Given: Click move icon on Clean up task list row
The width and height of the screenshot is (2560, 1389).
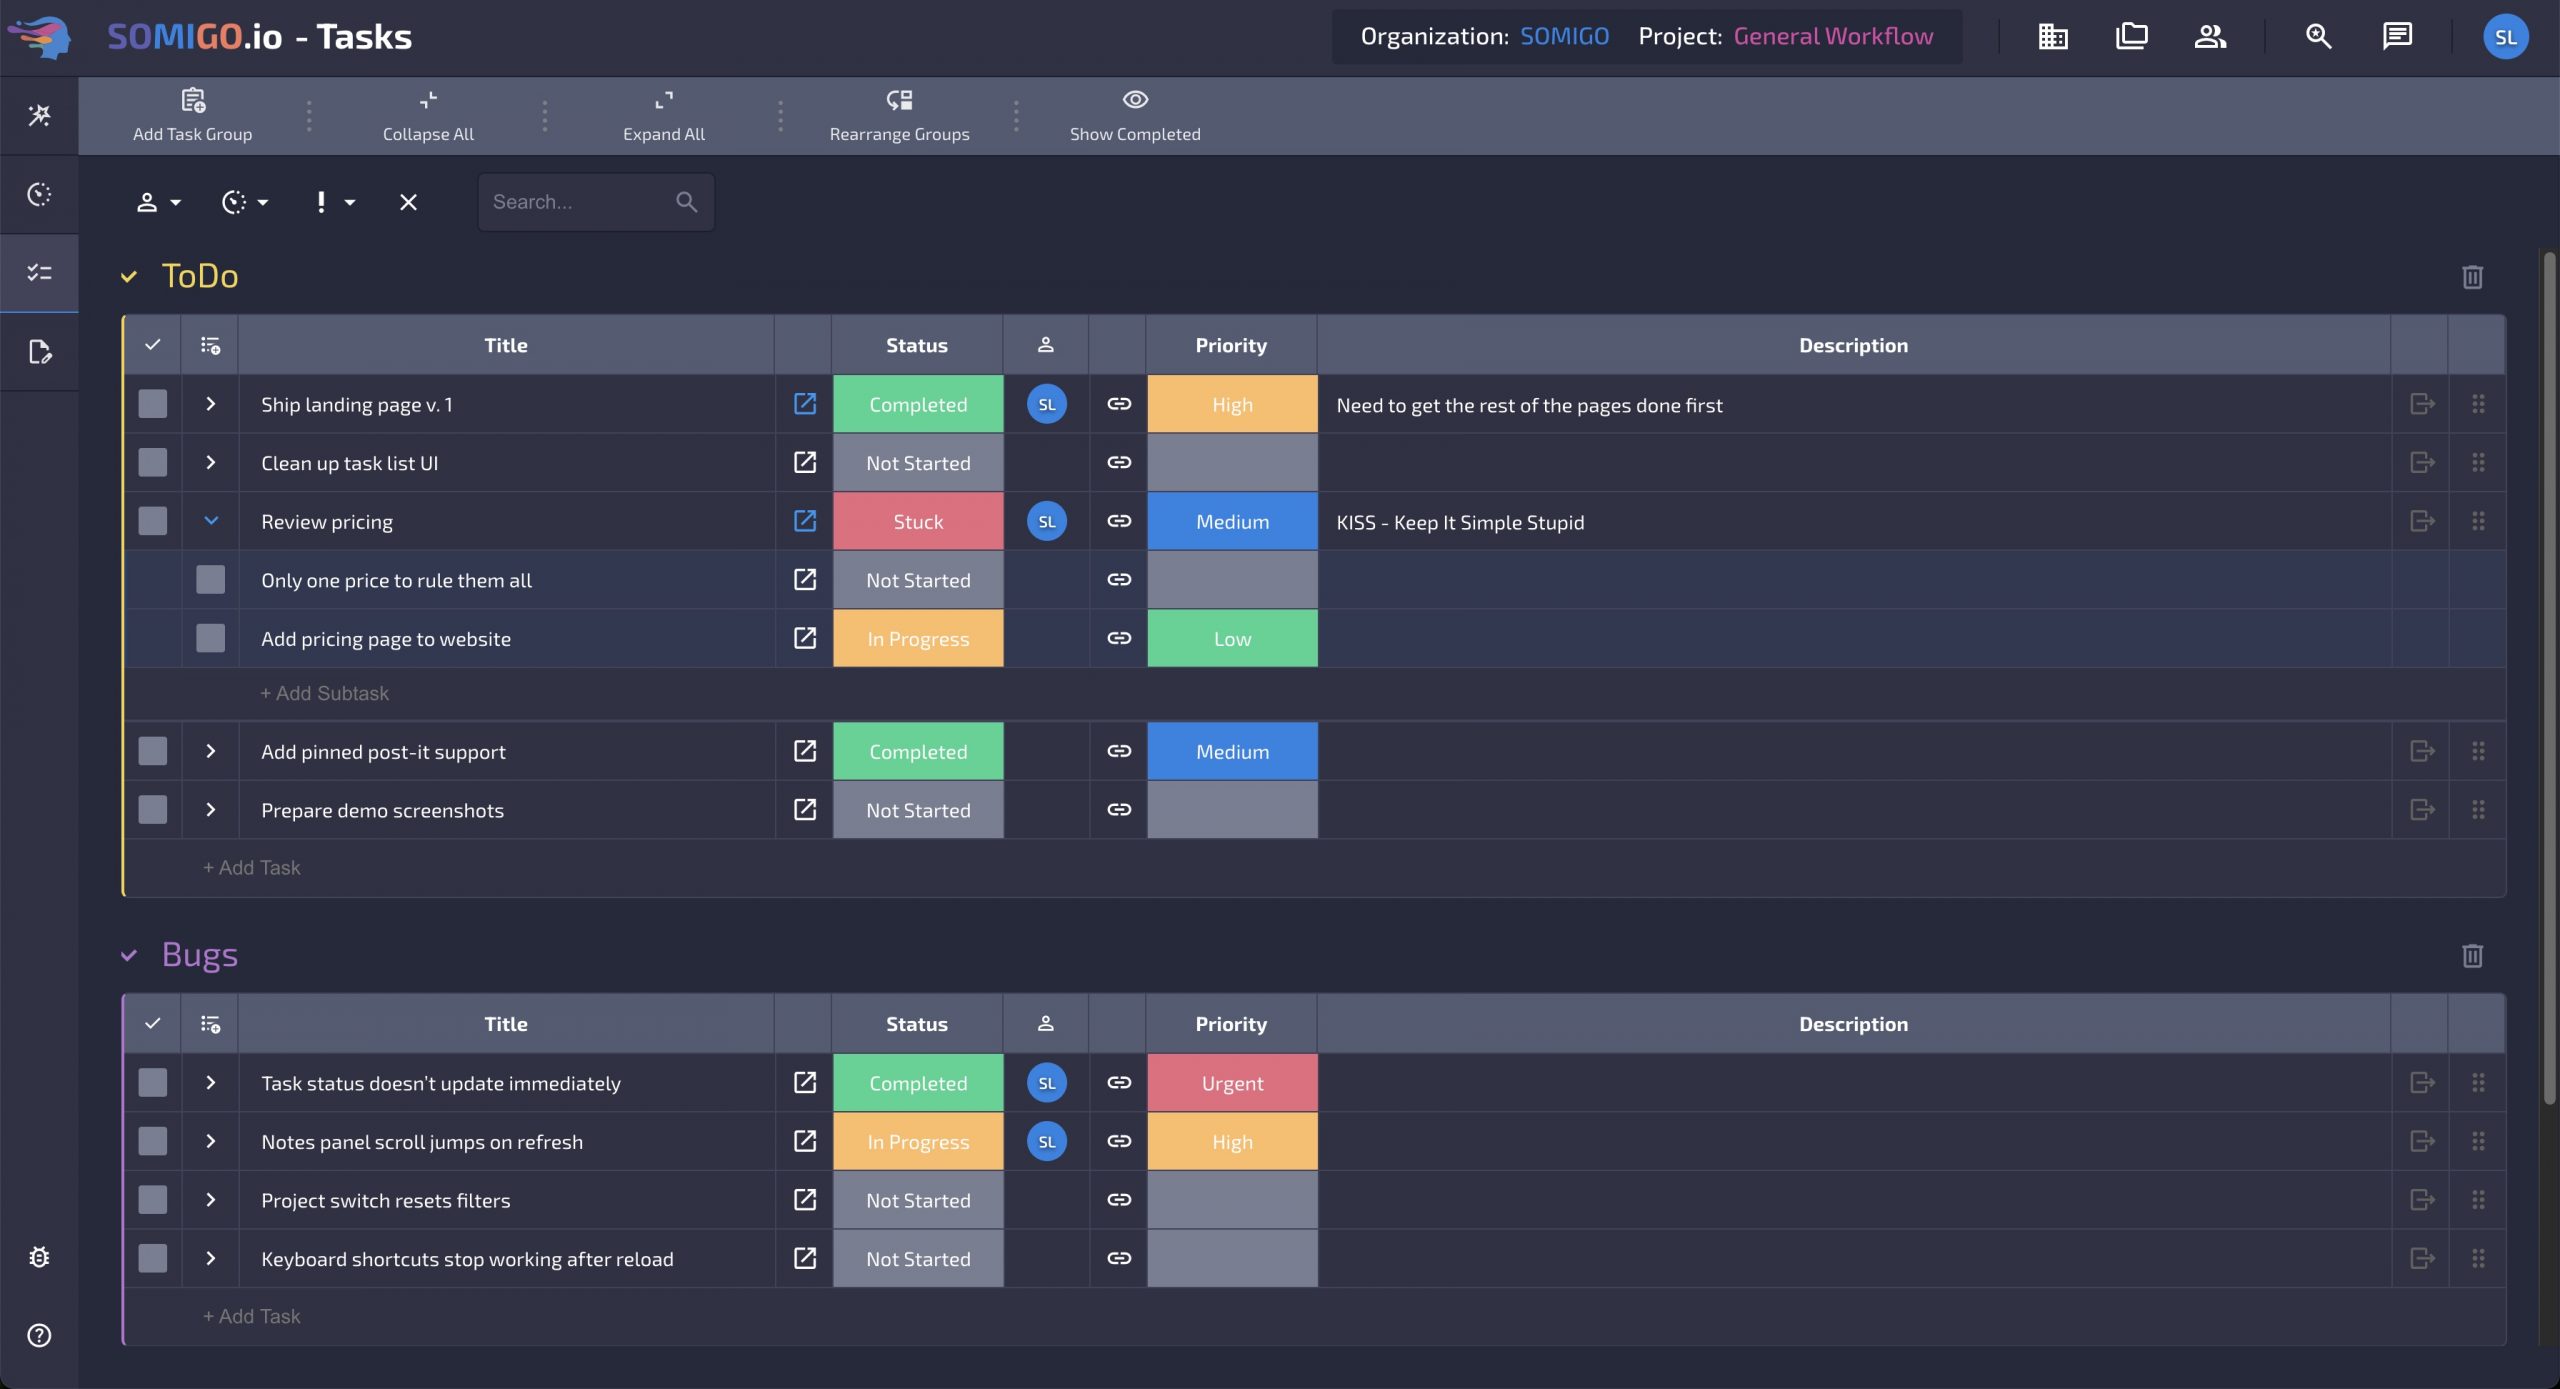Looking at the screenshot, I should click(x=2421, y=462).
